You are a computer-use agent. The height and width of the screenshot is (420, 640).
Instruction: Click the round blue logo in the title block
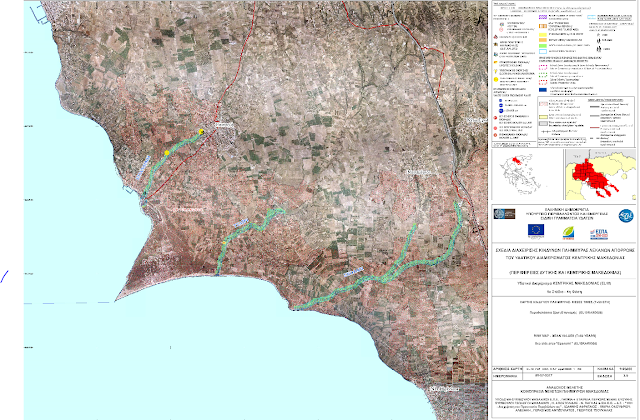[x=626, y=216]
